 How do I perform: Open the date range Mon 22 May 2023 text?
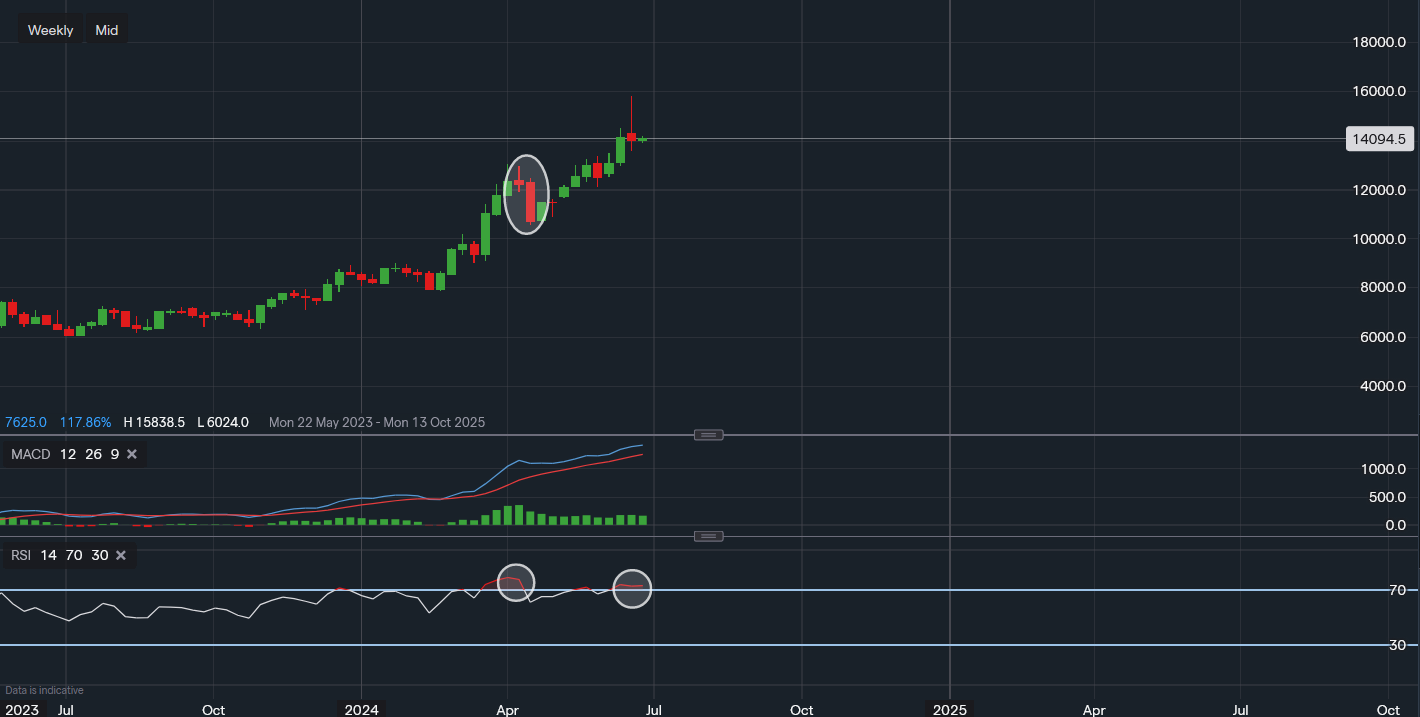click(x=320, y=422)
